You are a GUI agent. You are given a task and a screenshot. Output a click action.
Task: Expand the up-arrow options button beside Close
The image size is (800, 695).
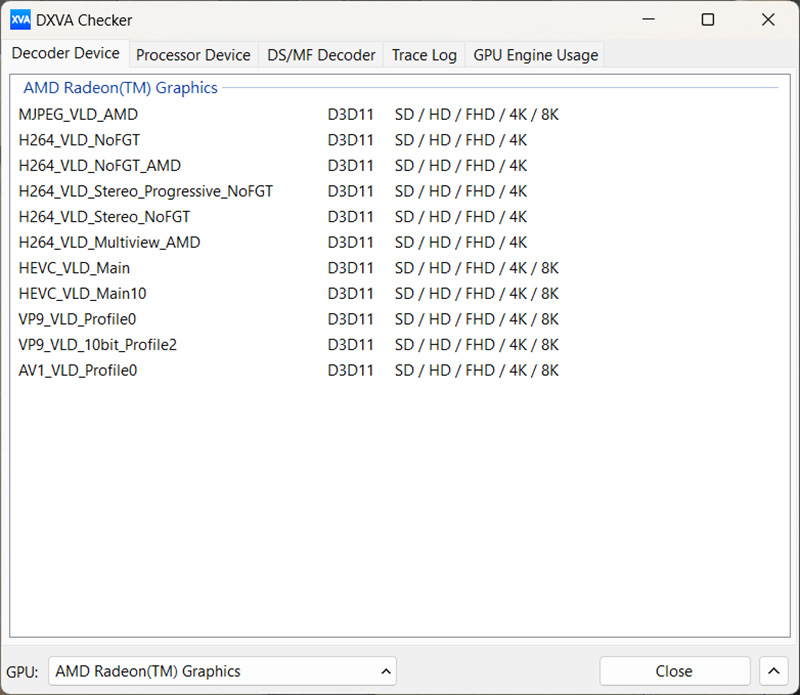[773, 671]
